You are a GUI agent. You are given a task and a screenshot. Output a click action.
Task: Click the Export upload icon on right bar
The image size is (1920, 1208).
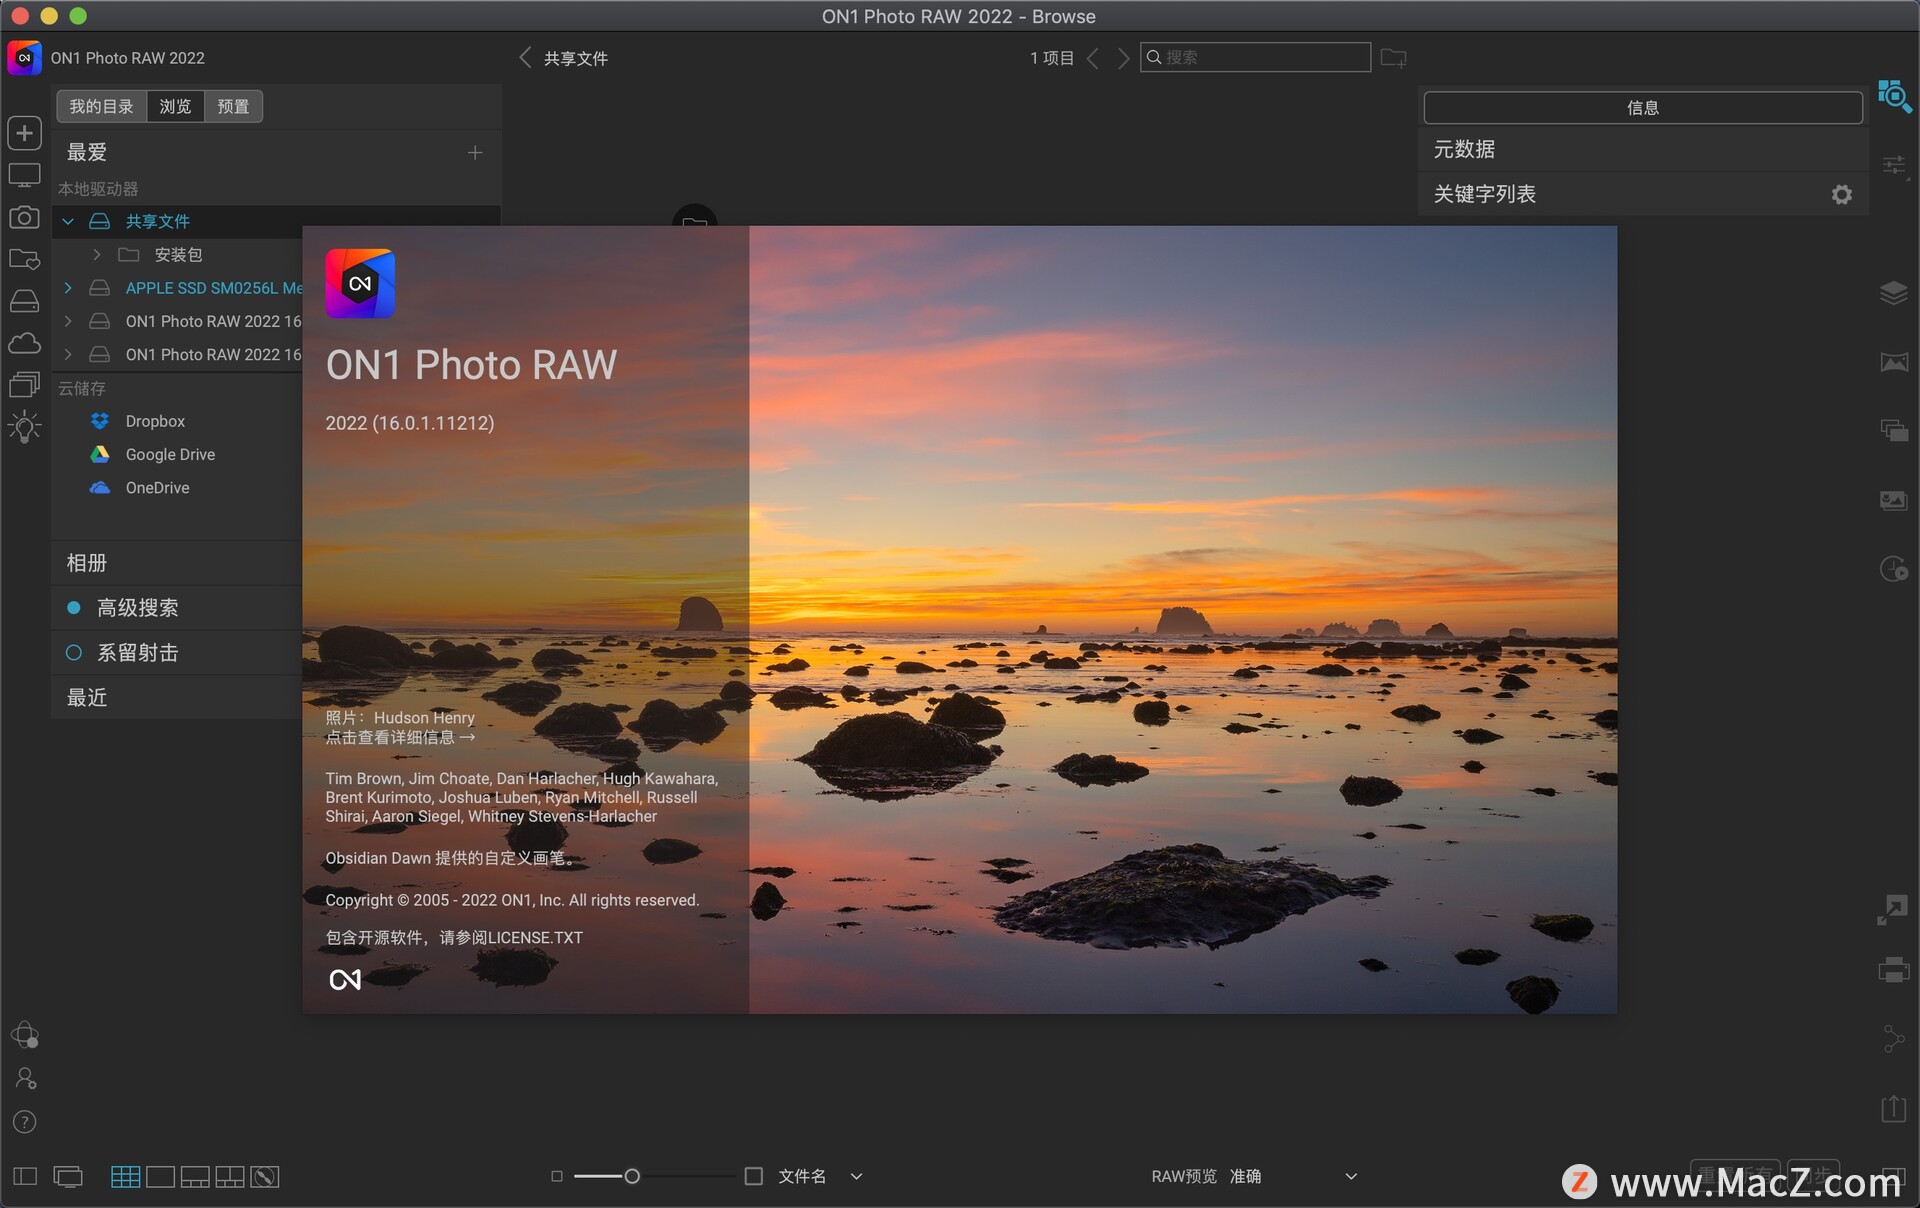tap(1893, 1108)
